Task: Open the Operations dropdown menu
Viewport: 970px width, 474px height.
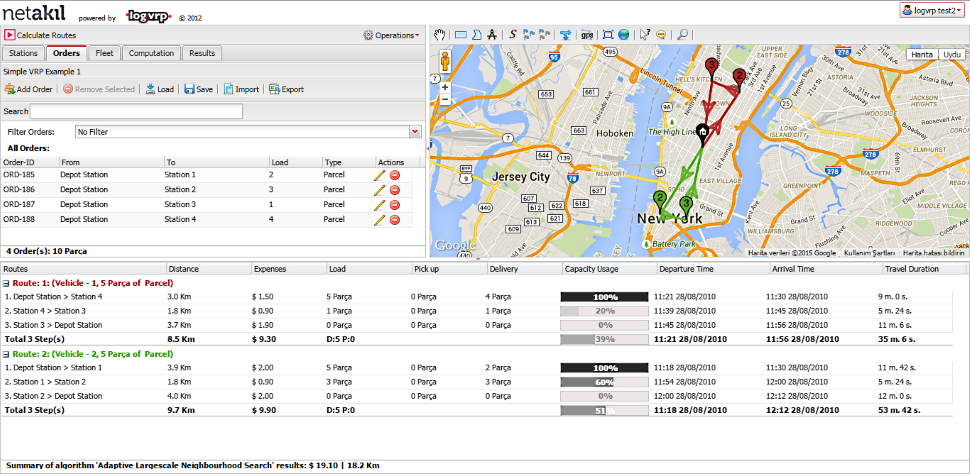Action: [x=391, y=35]
